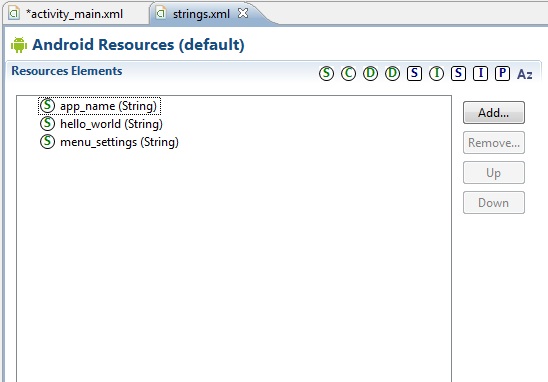Click the Up button
Screen dimensions: 548x382
(494, 173)
